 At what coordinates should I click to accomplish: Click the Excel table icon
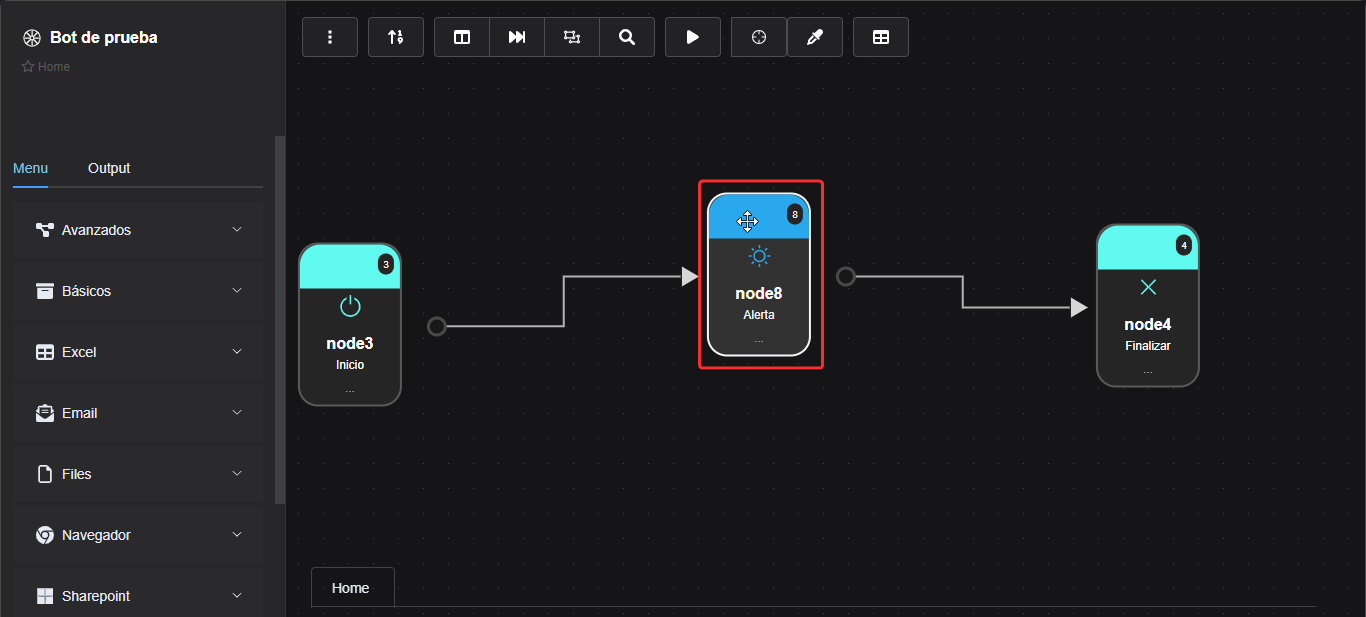pyautogui.click(x=45, y=352)
